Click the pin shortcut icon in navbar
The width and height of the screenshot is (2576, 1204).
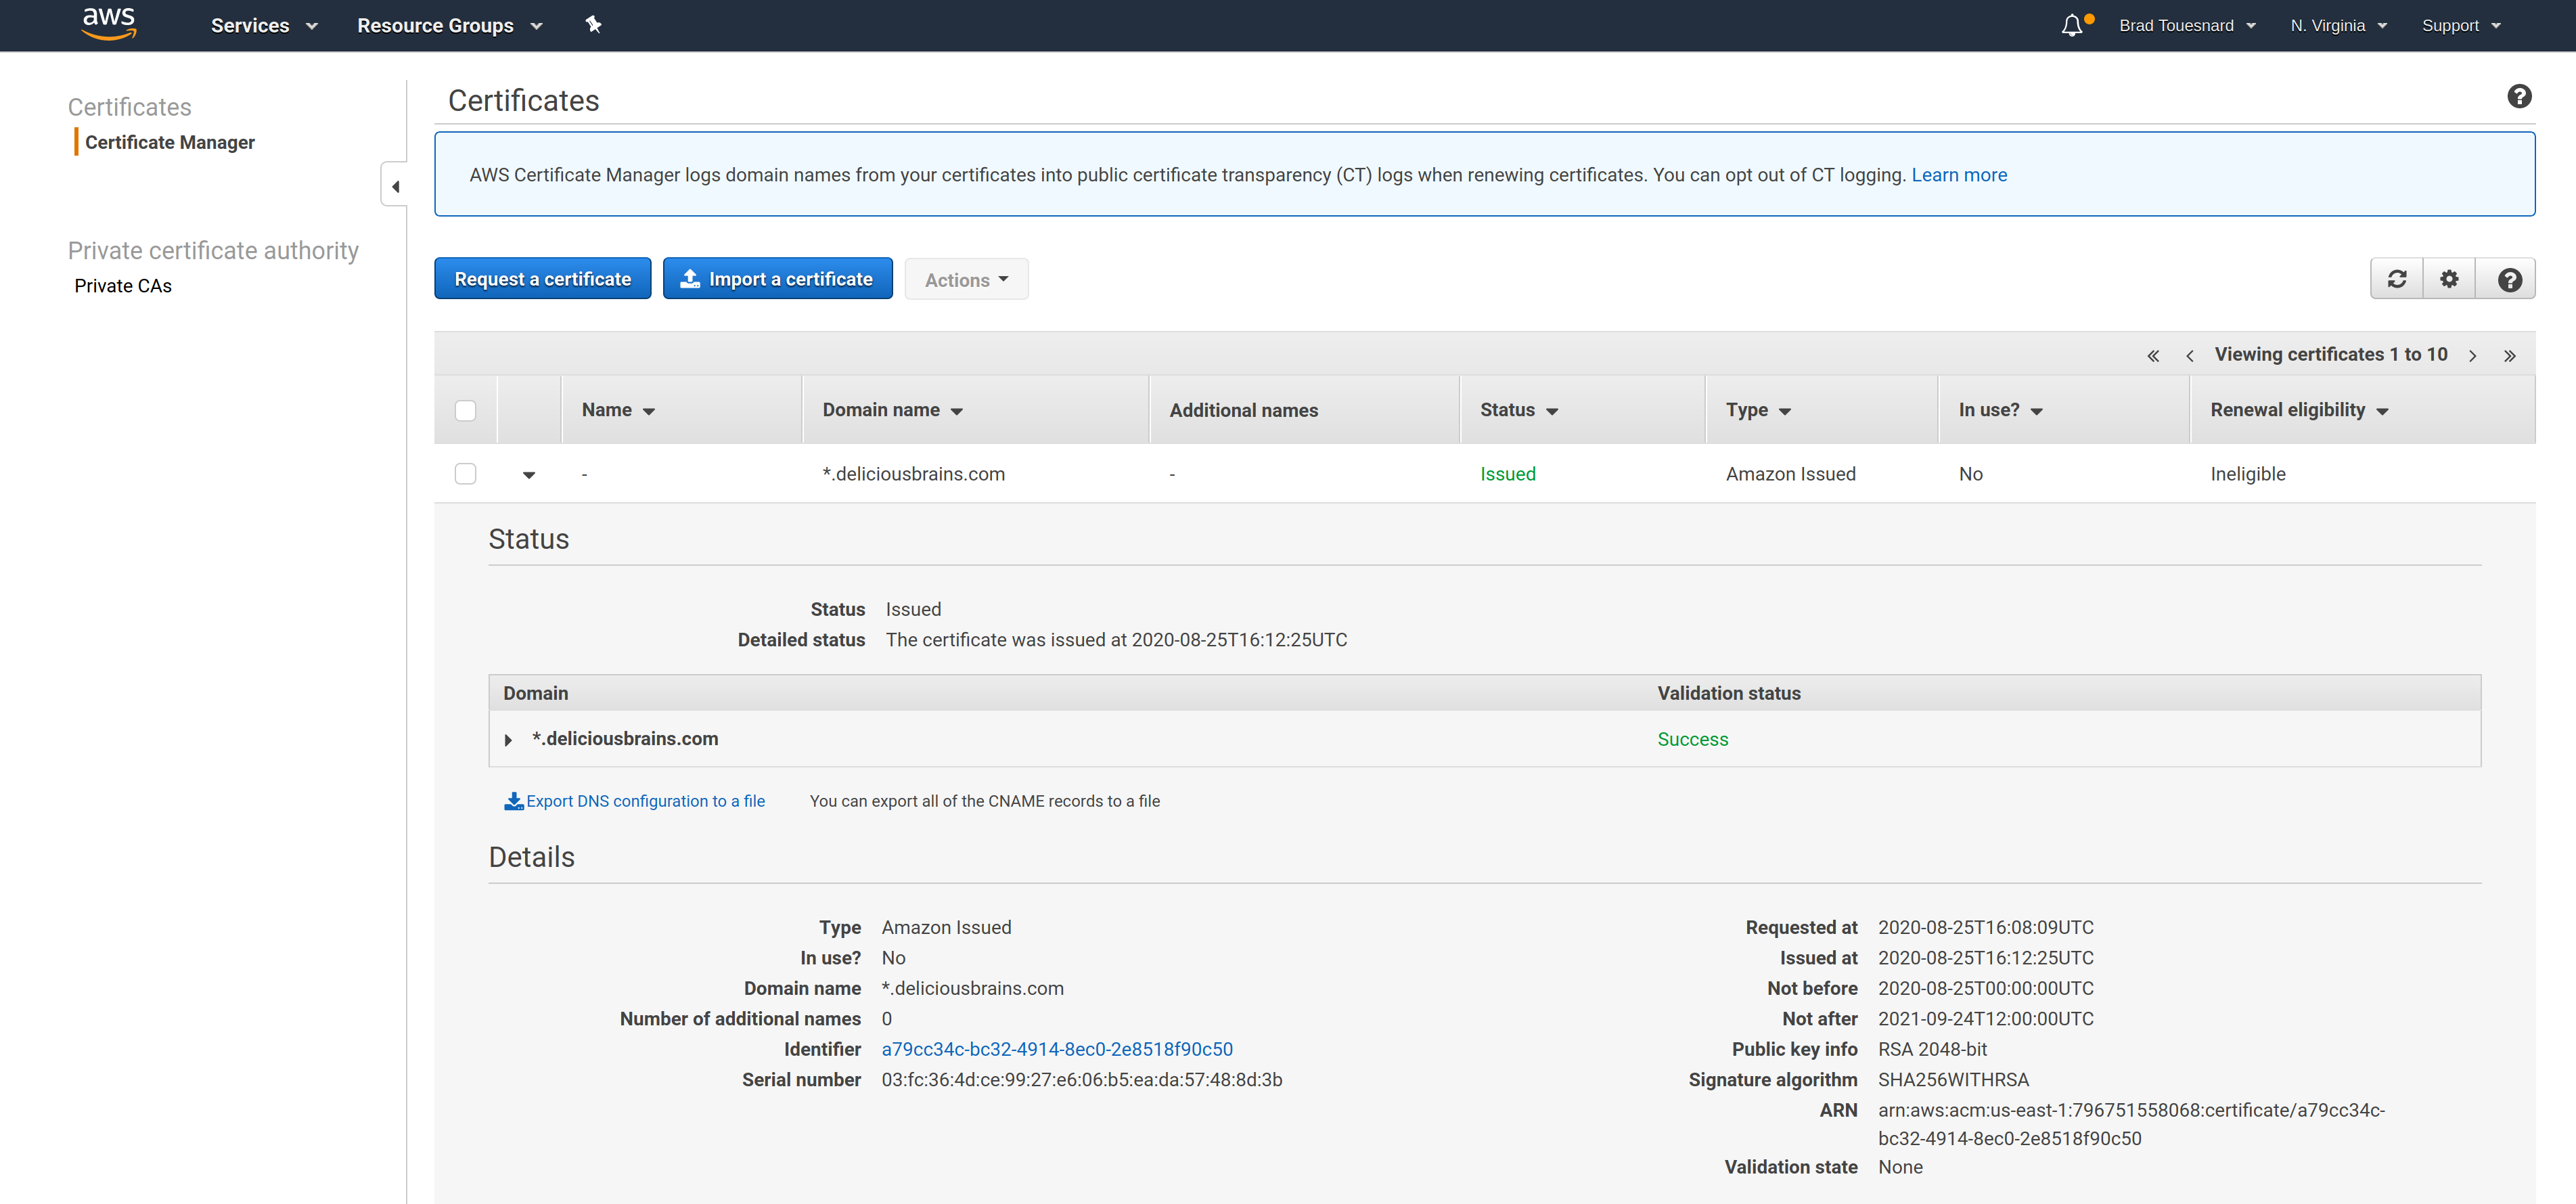(x=593, y=25)
